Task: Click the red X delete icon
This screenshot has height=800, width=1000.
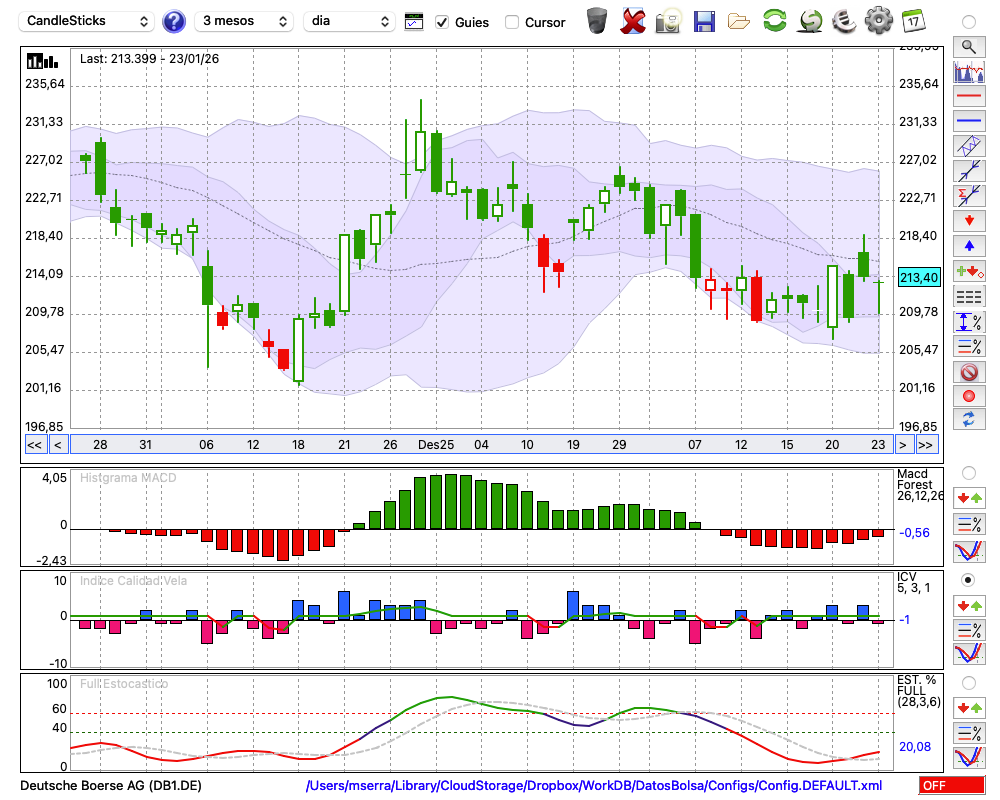Action: coord(633,21)
